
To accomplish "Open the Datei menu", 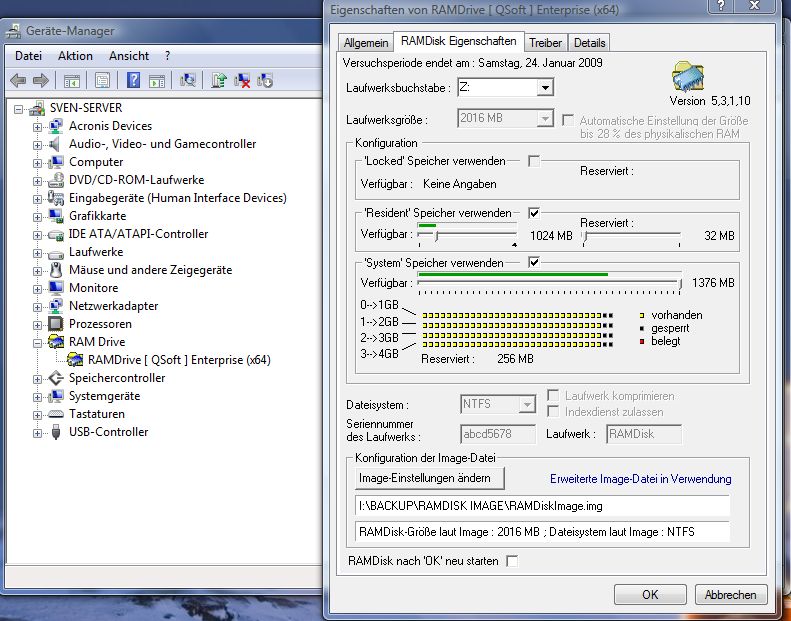I will click(x=28, y=55).
